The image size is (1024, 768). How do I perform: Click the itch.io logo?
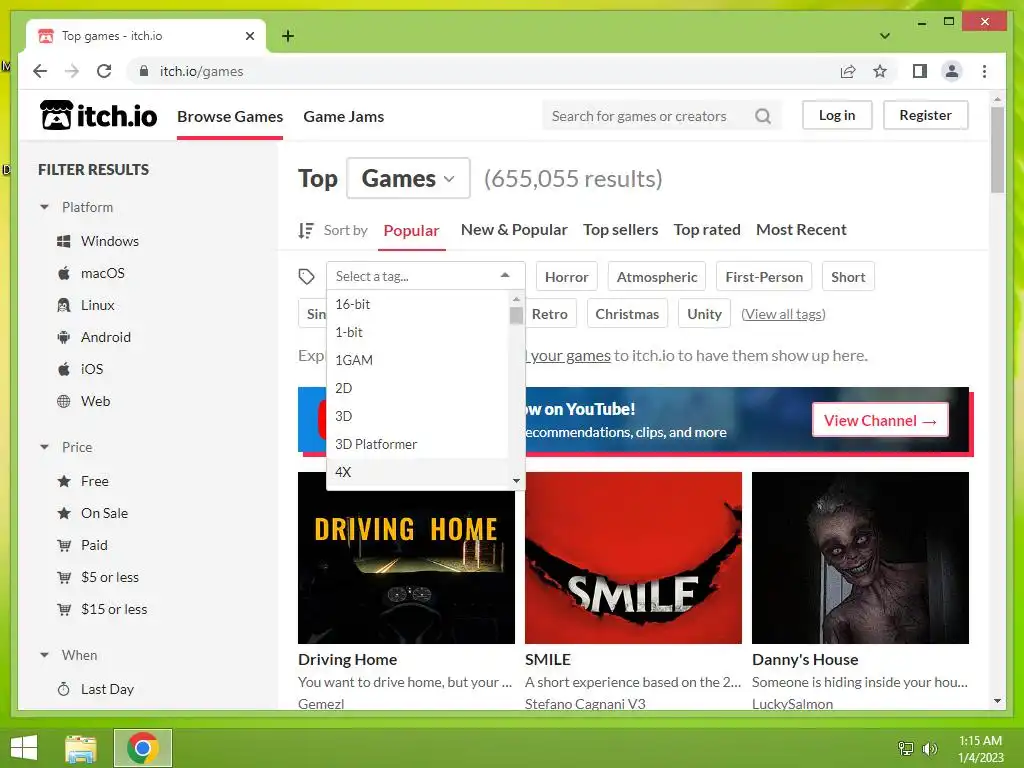coord(99,116)
